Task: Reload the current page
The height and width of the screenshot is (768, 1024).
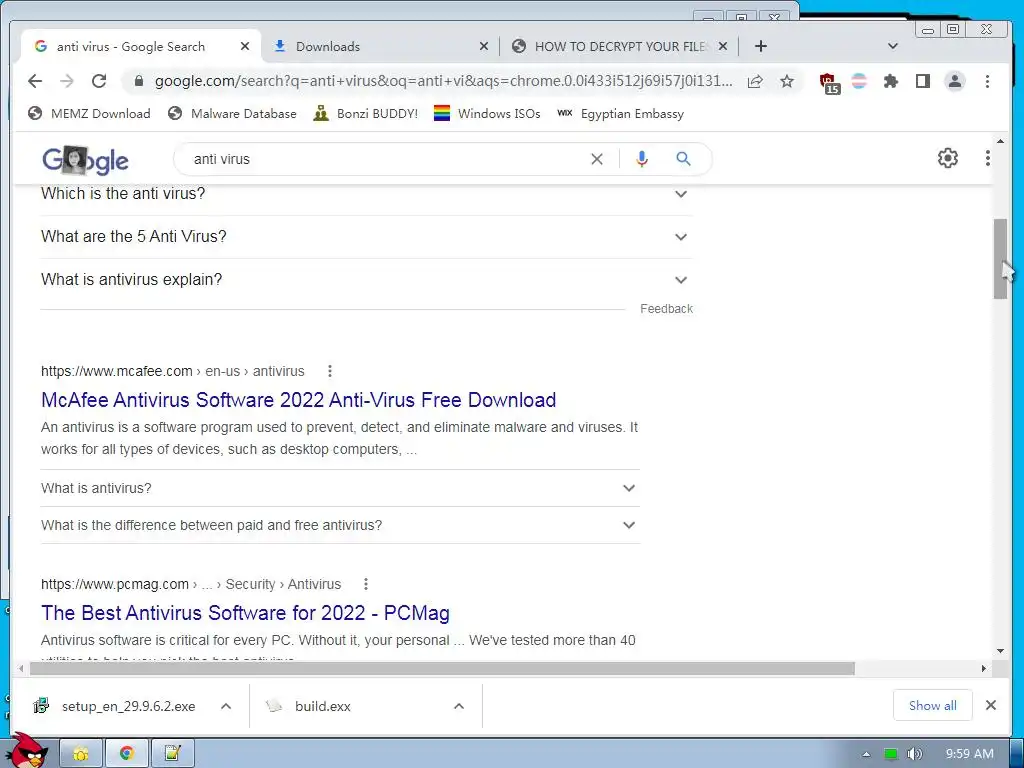Action: pos(99,81)
